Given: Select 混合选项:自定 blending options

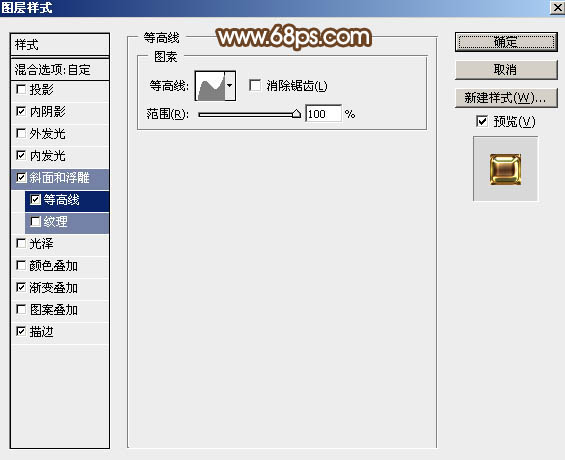Looking at the screenshot, I should [60, 70].
